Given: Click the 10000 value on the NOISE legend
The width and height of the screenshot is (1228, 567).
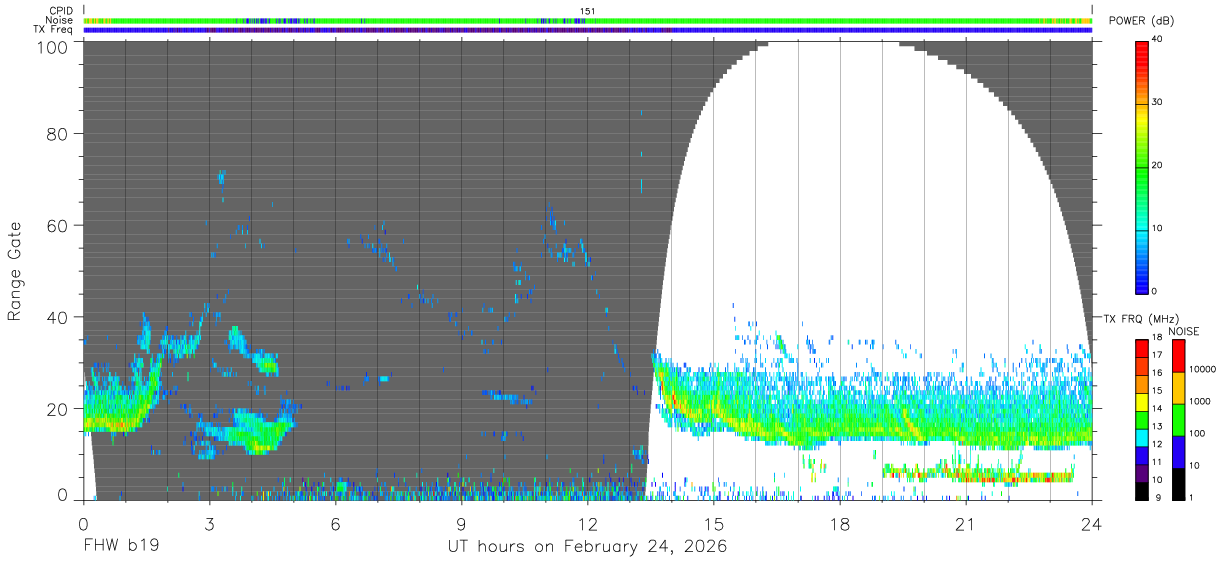Looking at the screenshot, I should 1201,369.
